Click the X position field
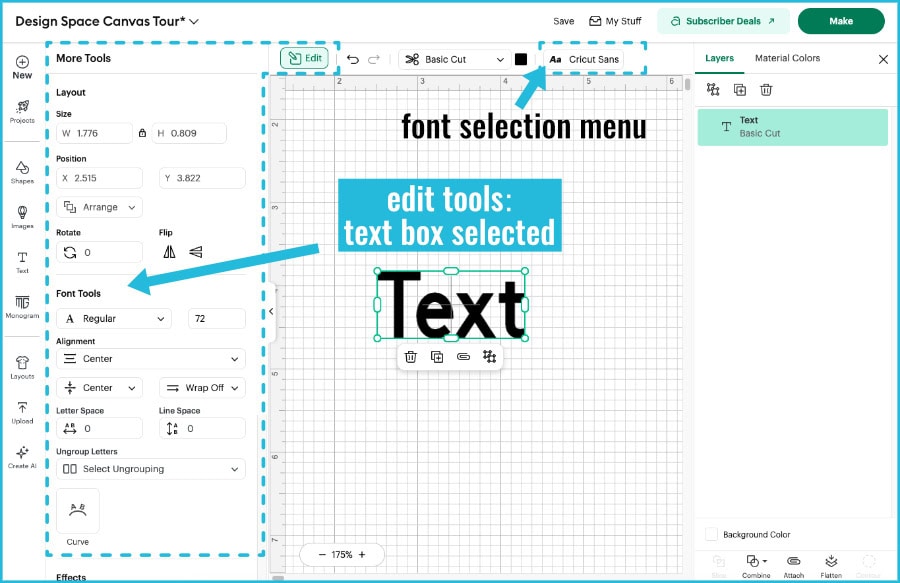 [x=99, y=178]
